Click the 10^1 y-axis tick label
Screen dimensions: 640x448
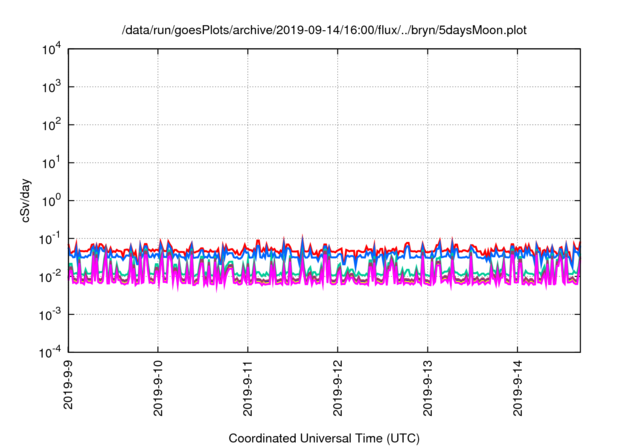coord(50,163)
